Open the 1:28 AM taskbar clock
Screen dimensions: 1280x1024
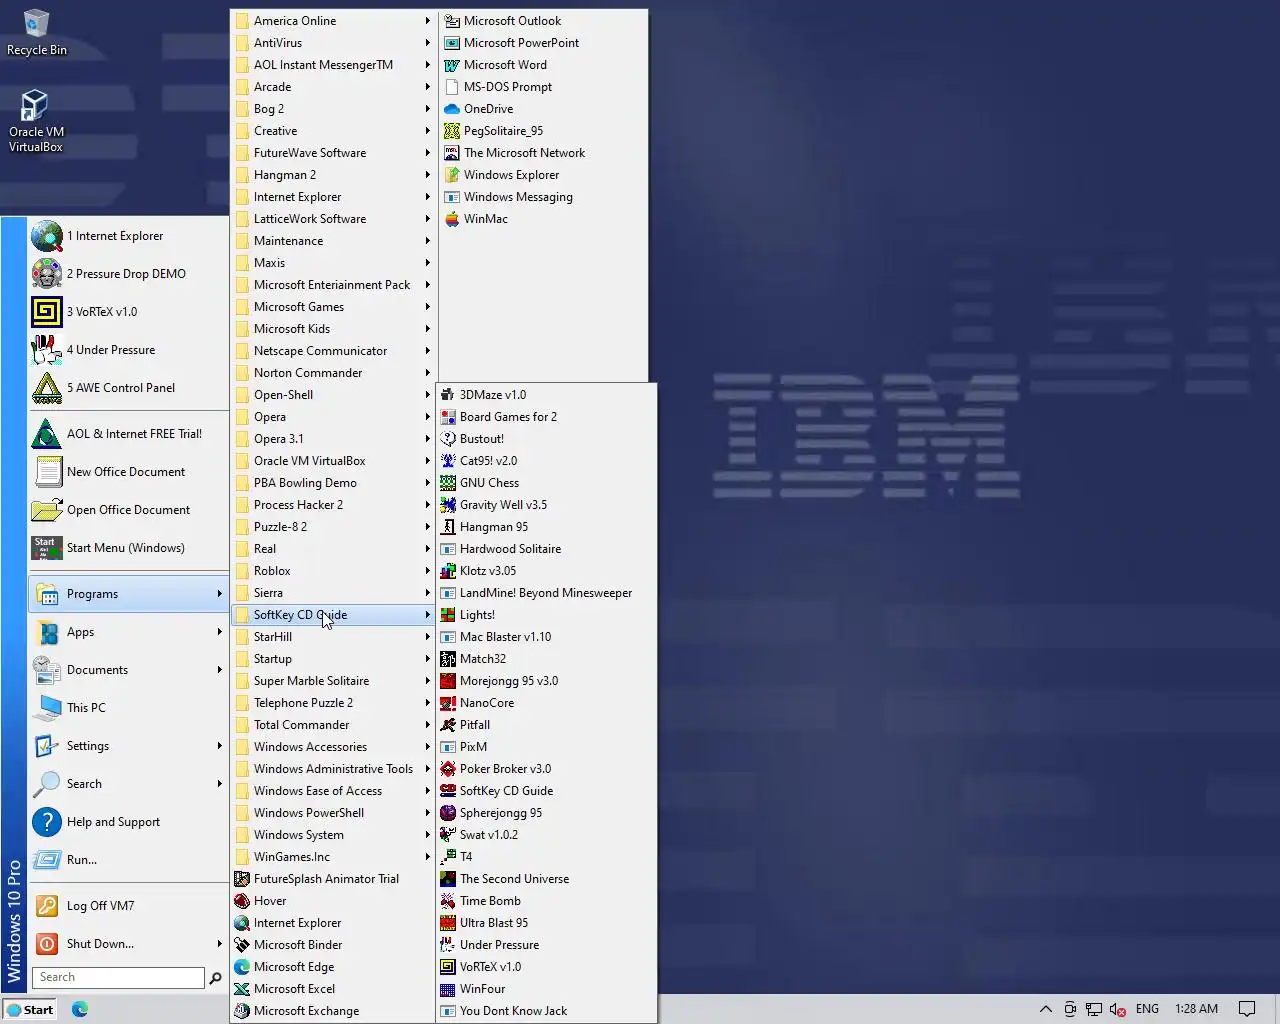[x=1196, y=1009]
